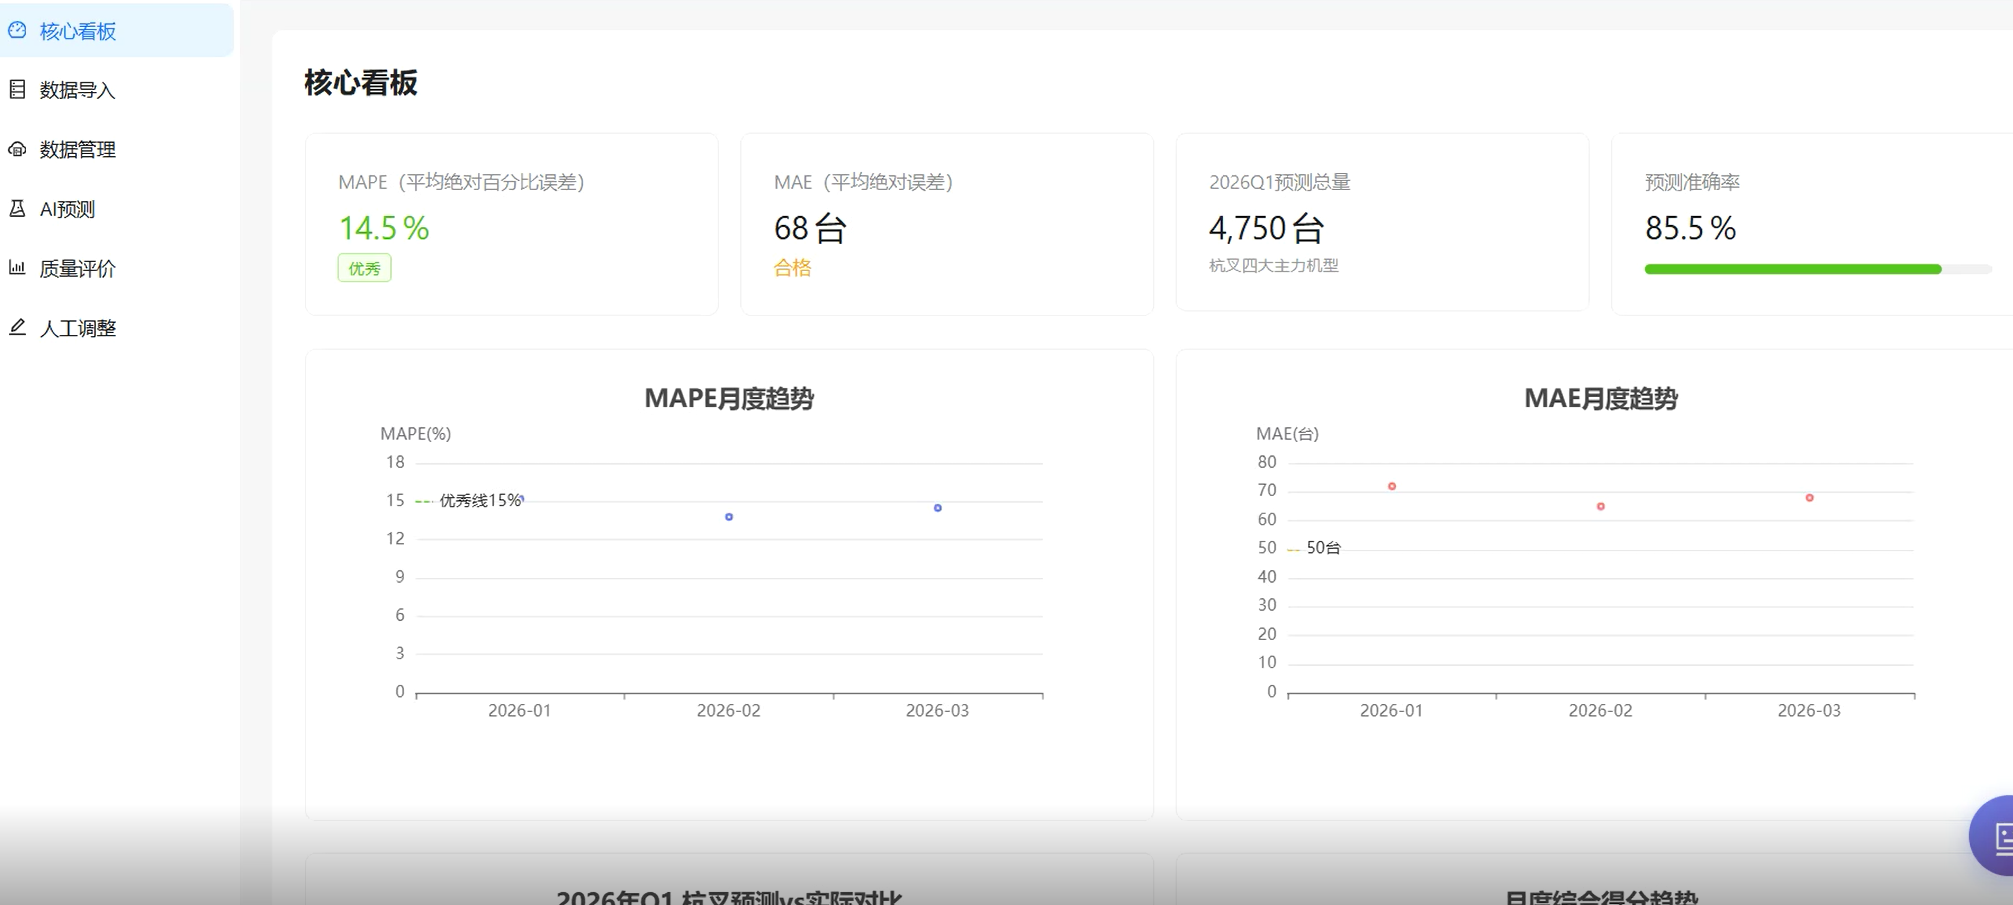Click the 2026-03 data point in the MAE chart
The width and height of the screenshot is (2013, 905).
[1809, 497]
